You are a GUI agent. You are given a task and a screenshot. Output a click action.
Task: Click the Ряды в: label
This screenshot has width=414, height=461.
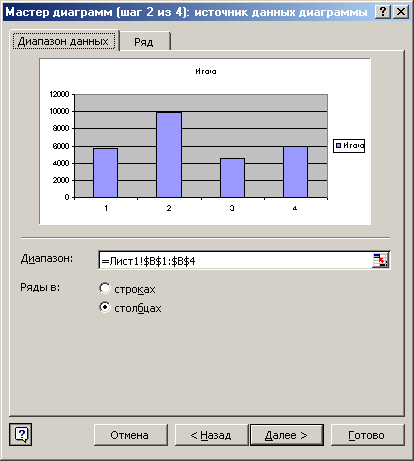pos(40,287)
